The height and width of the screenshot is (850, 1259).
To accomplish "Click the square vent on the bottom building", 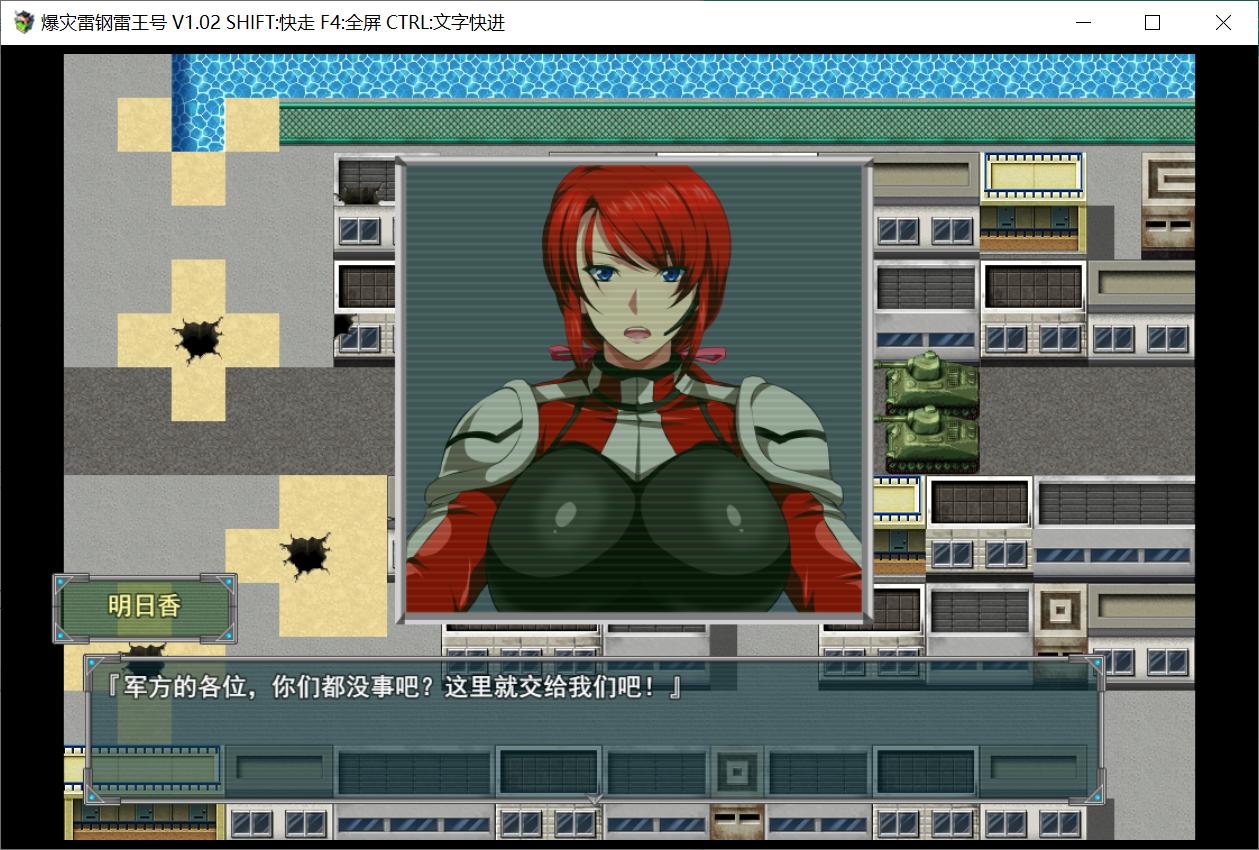I will tap(737, 770).
